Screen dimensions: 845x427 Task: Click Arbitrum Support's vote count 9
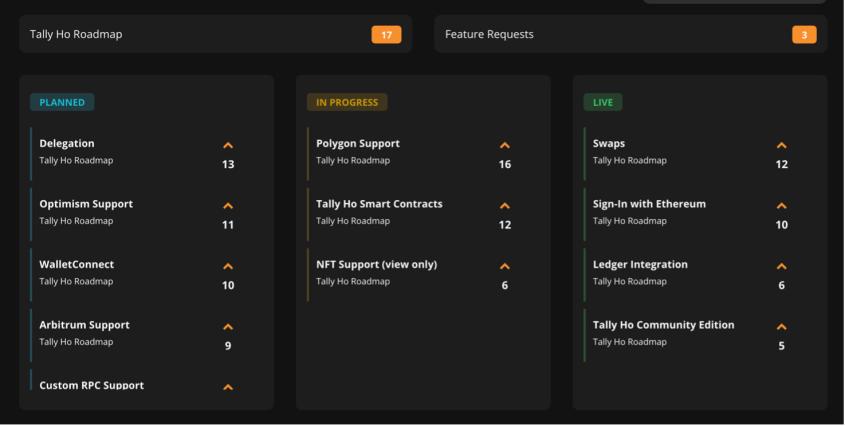click(x=228, y=346)
